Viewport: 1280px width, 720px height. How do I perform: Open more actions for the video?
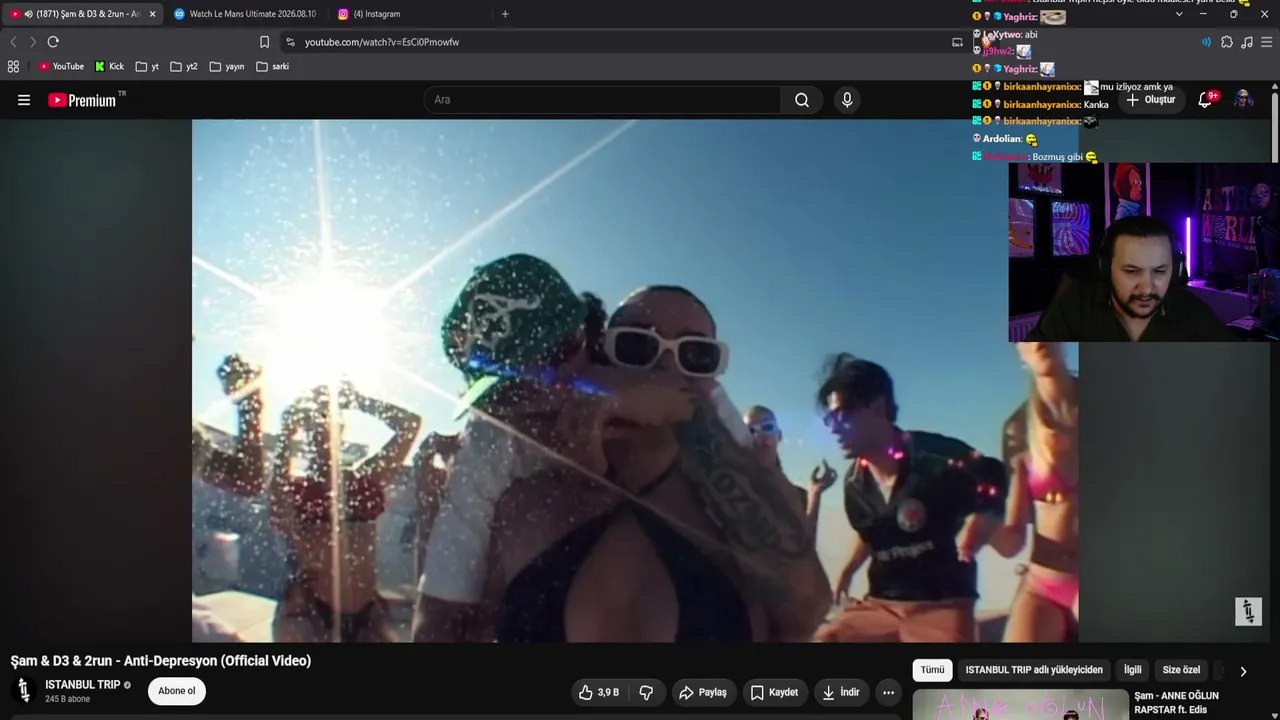[x=888, y=692]
